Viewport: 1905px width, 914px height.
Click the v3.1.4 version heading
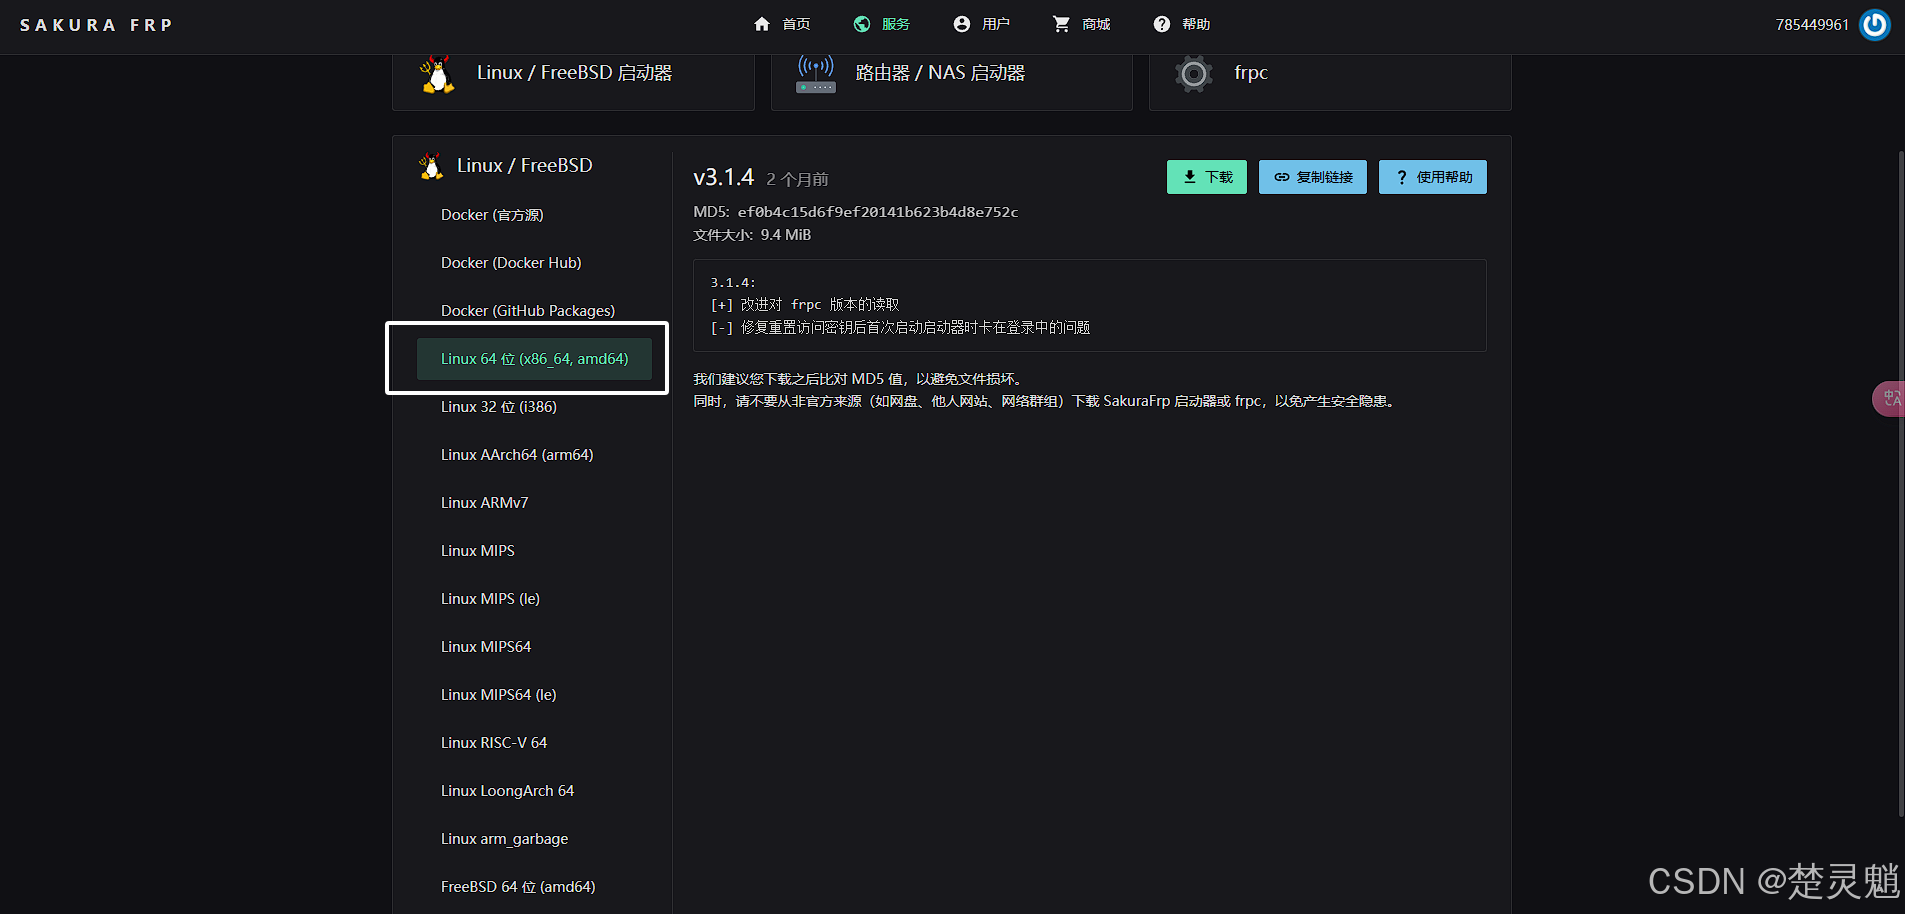[x=723, y=177]
